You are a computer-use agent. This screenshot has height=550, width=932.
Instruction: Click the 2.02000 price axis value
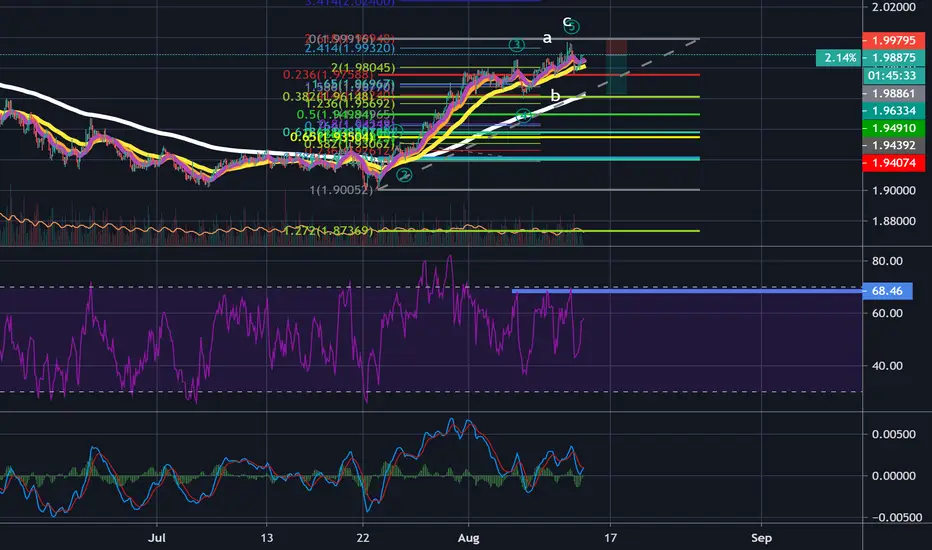click(x=893, y=7)
